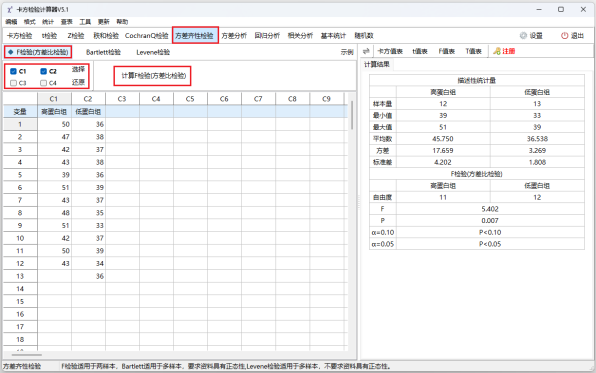This screenshot has width=596, height=373.
Task: Click the 注册 key icon
Action: pos(497,51)
